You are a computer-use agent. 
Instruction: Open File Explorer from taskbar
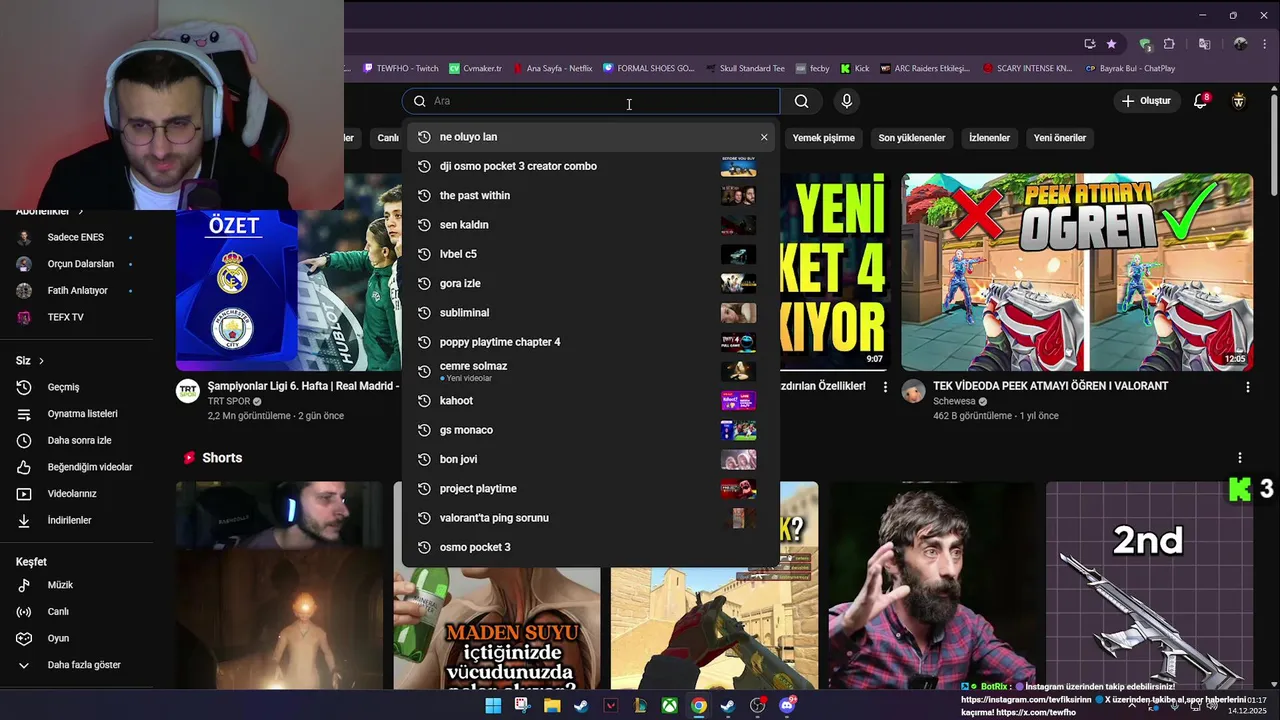pos(552,706)
